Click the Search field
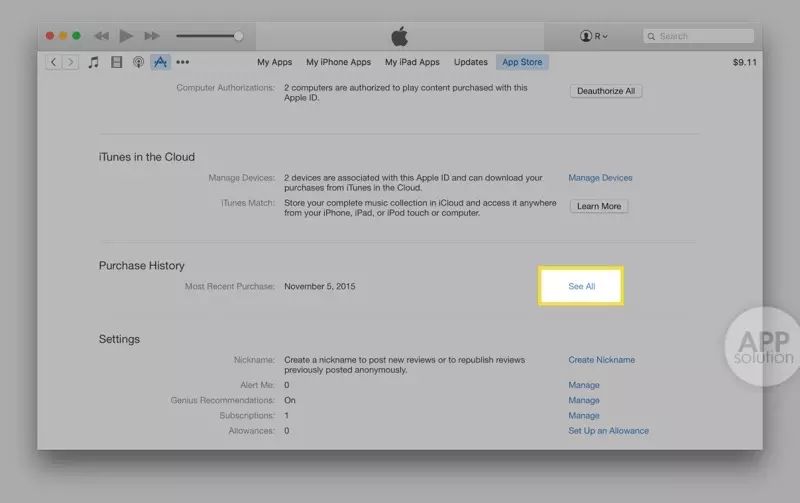This screenshot has height=503, width=800. 698,36
